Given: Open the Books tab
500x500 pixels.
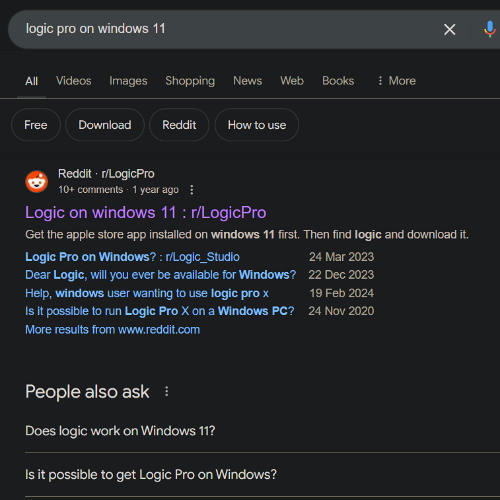Looking at the screenshot, I should click(x=338, y=81).
